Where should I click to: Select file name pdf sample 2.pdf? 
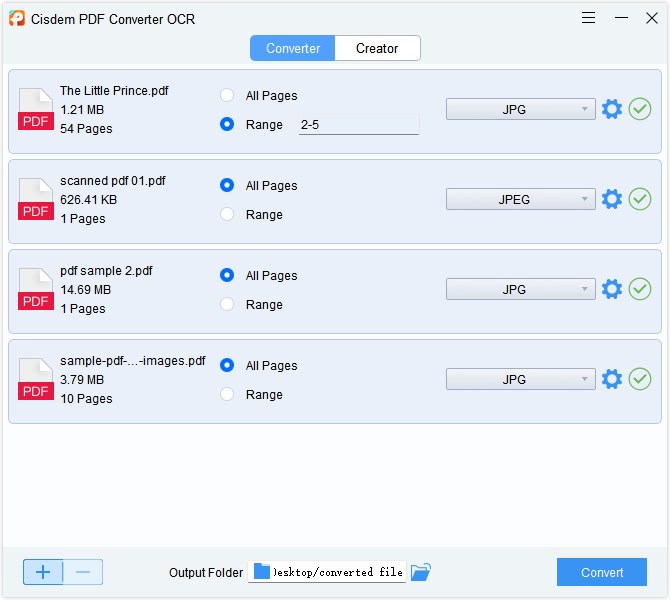(106, 271)
